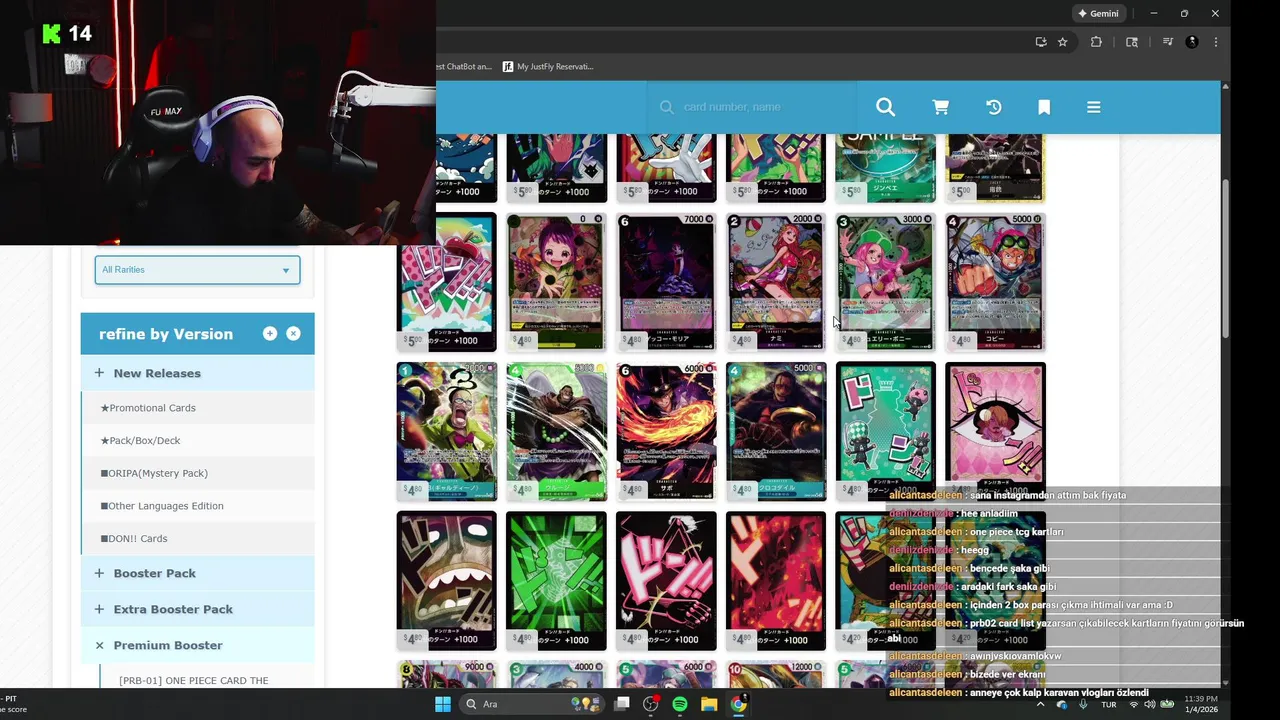
Task: Open the 11:39 PM clock and calendar
Action: click(1201, 704)
